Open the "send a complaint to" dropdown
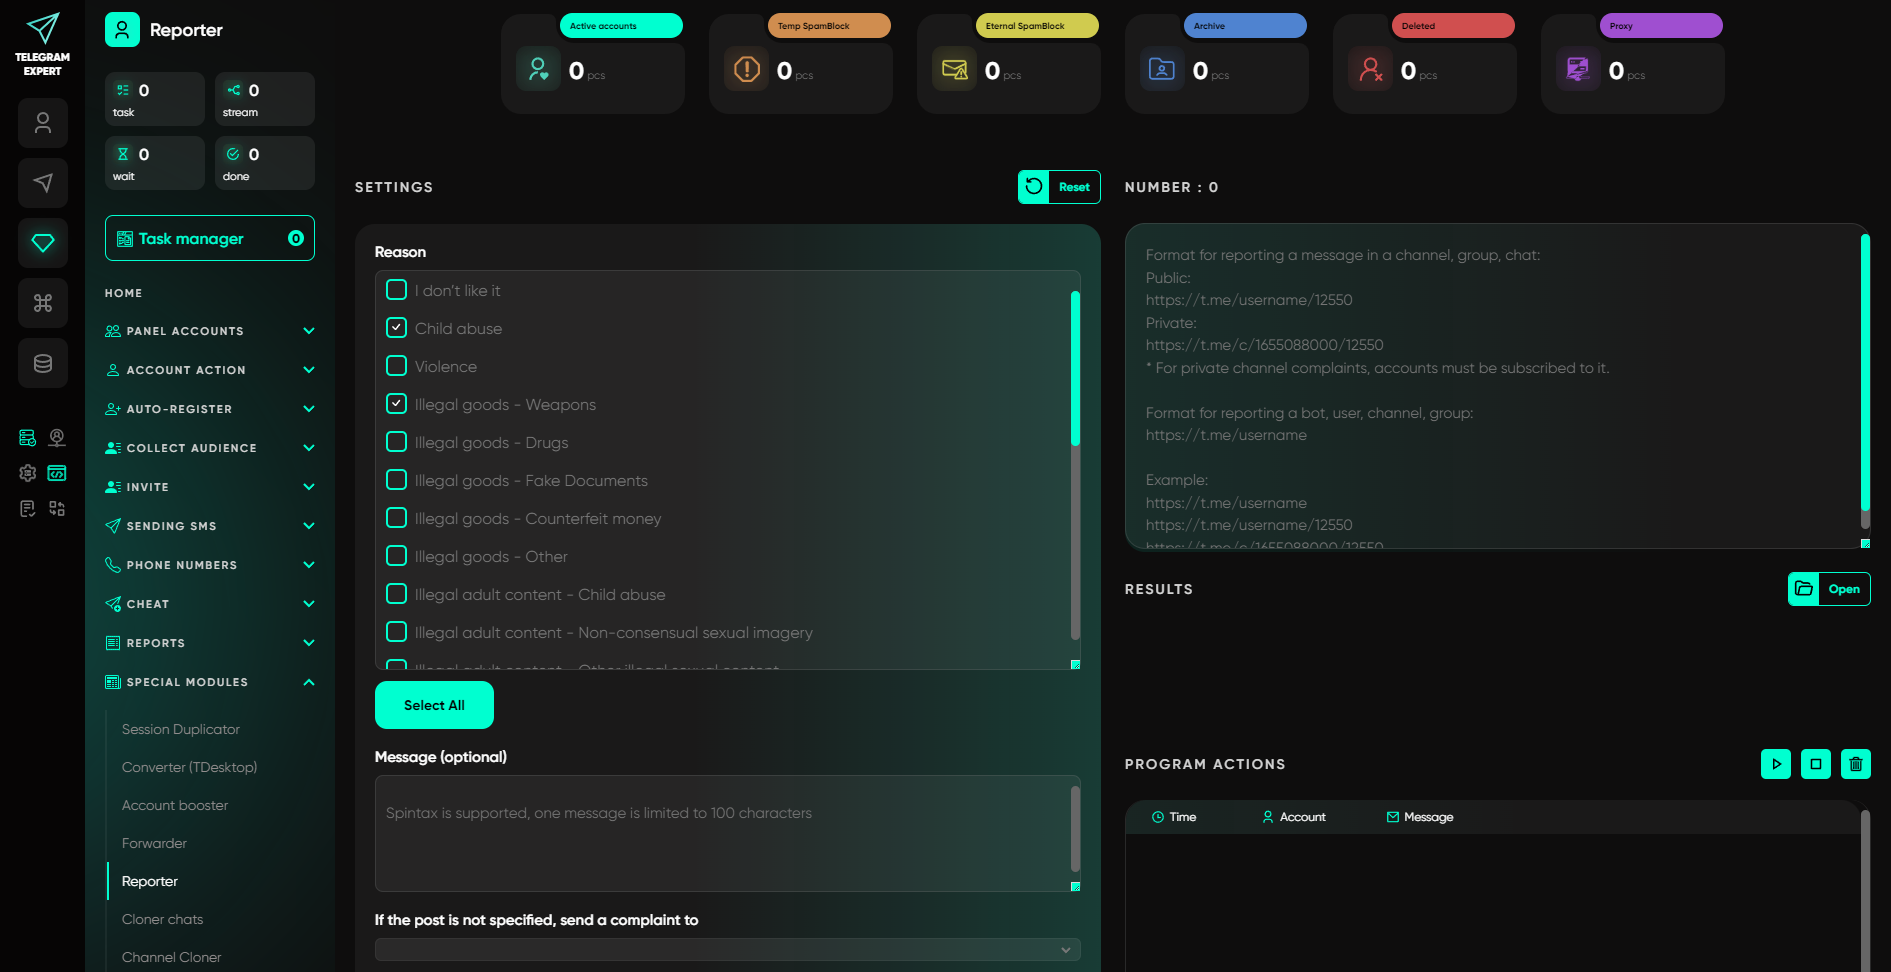This screenshot has width=1891, height=972. 727,950
